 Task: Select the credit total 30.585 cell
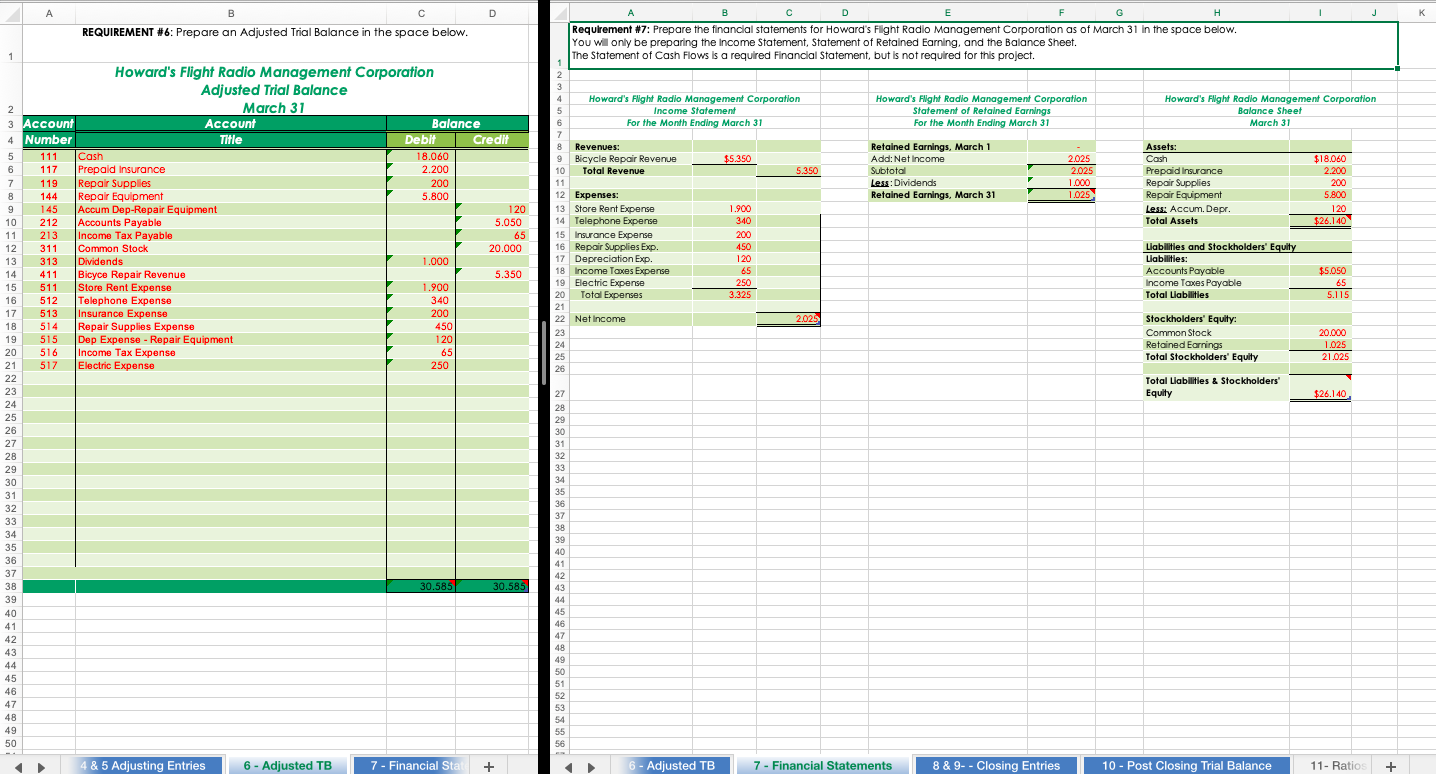coord(490,586)
